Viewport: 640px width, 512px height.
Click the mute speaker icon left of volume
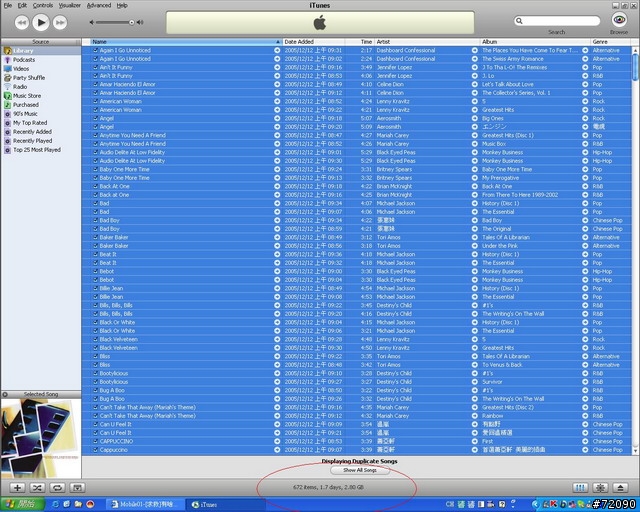[x=92, y=22]
